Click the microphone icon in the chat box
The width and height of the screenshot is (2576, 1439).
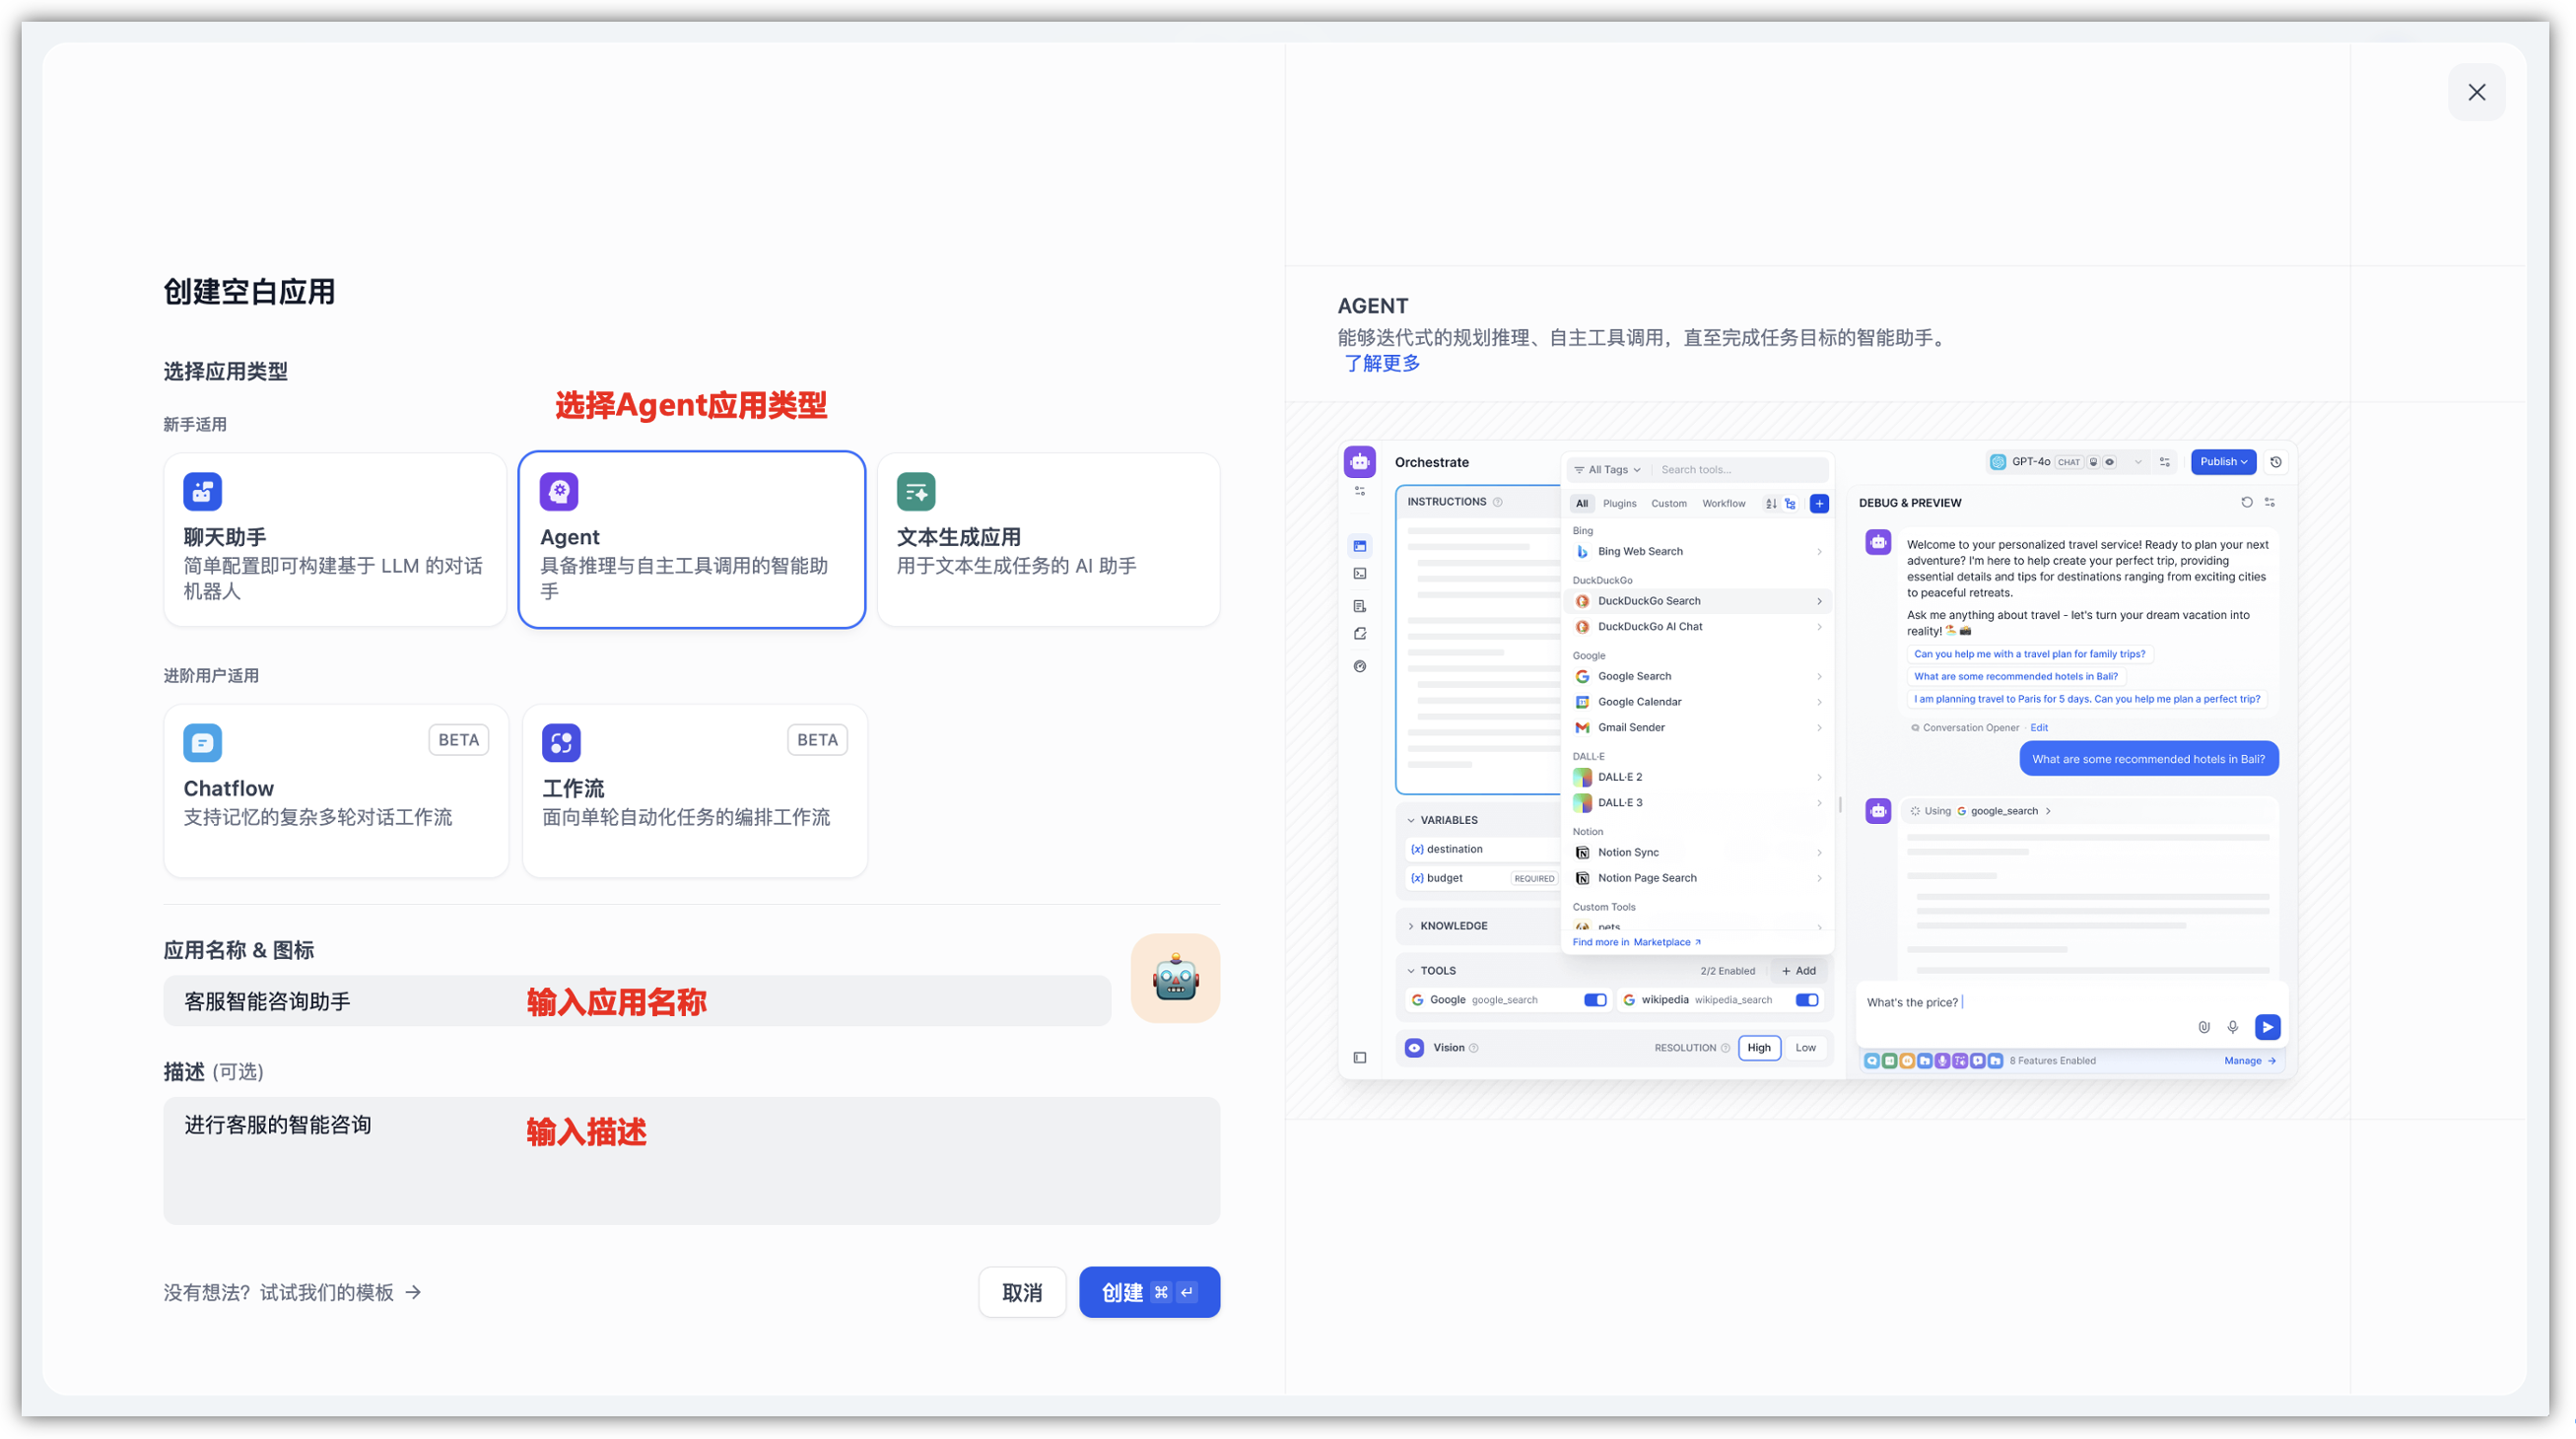pos(2233,1027)
